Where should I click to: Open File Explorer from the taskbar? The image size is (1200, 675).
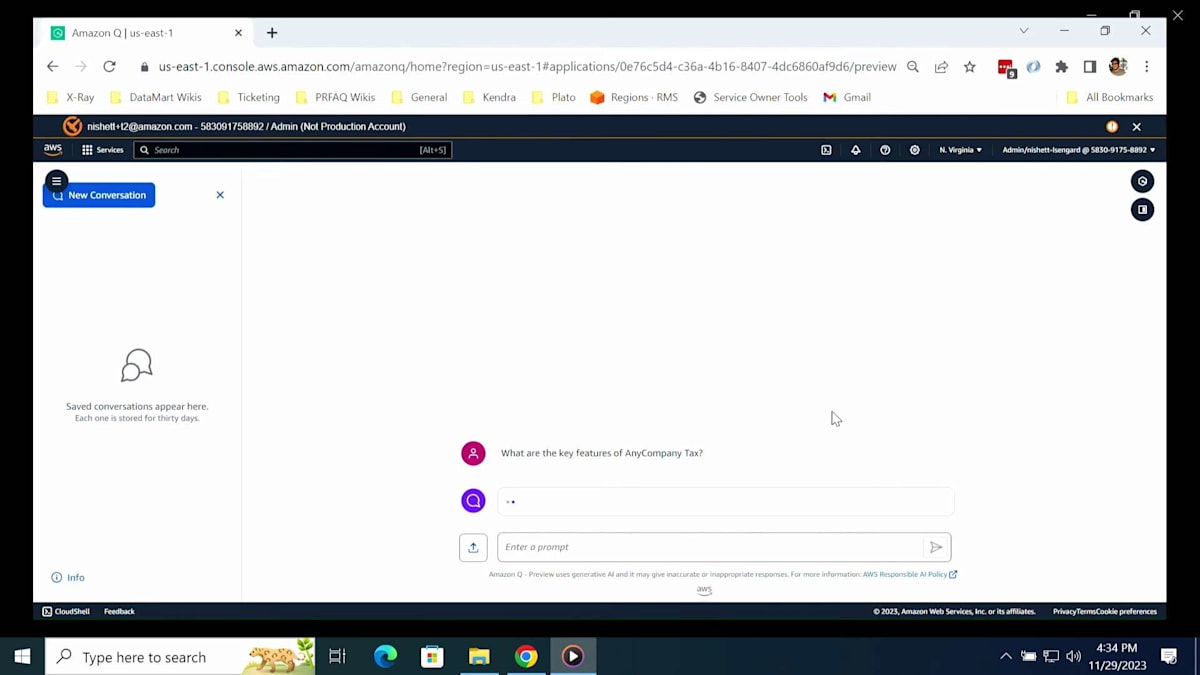(479, 657)
